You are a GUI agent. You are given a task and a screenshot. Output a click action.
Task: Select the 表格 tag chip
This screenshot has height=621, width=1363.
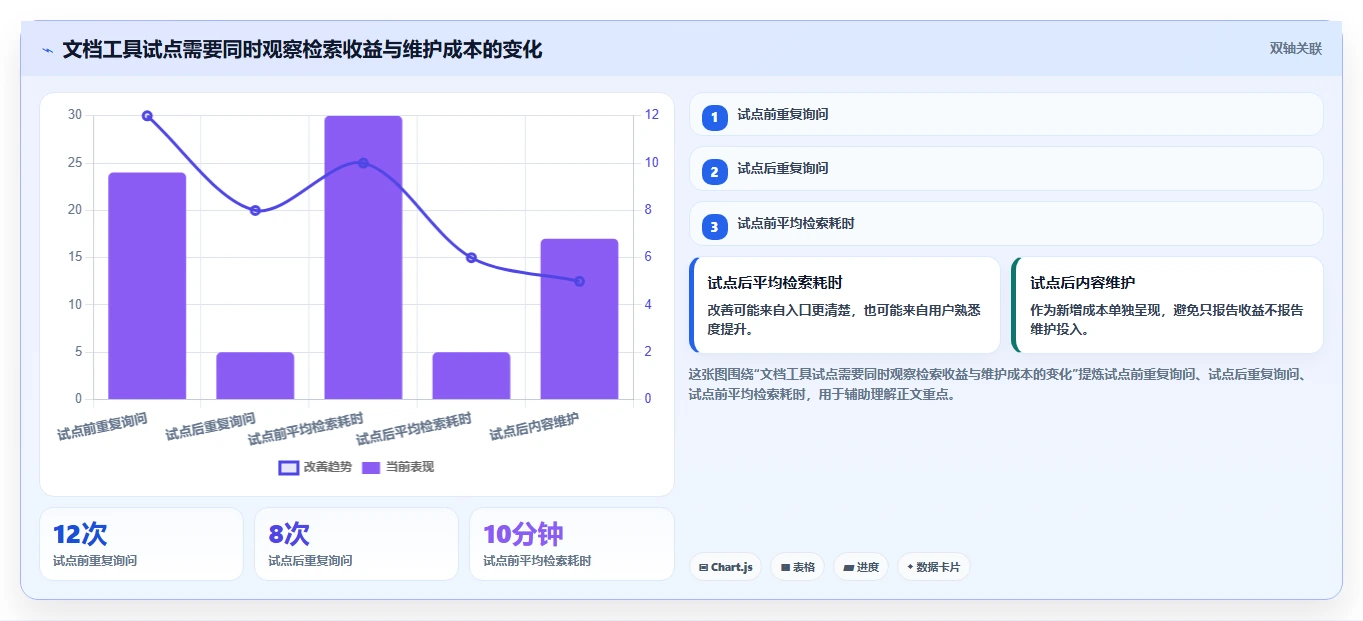click(x=797, y=567)
